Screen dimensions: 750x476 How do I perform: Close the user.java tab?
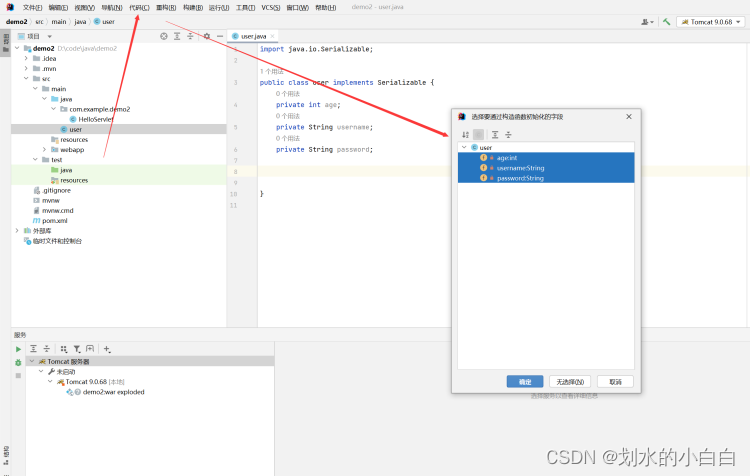tap(273, 36)
